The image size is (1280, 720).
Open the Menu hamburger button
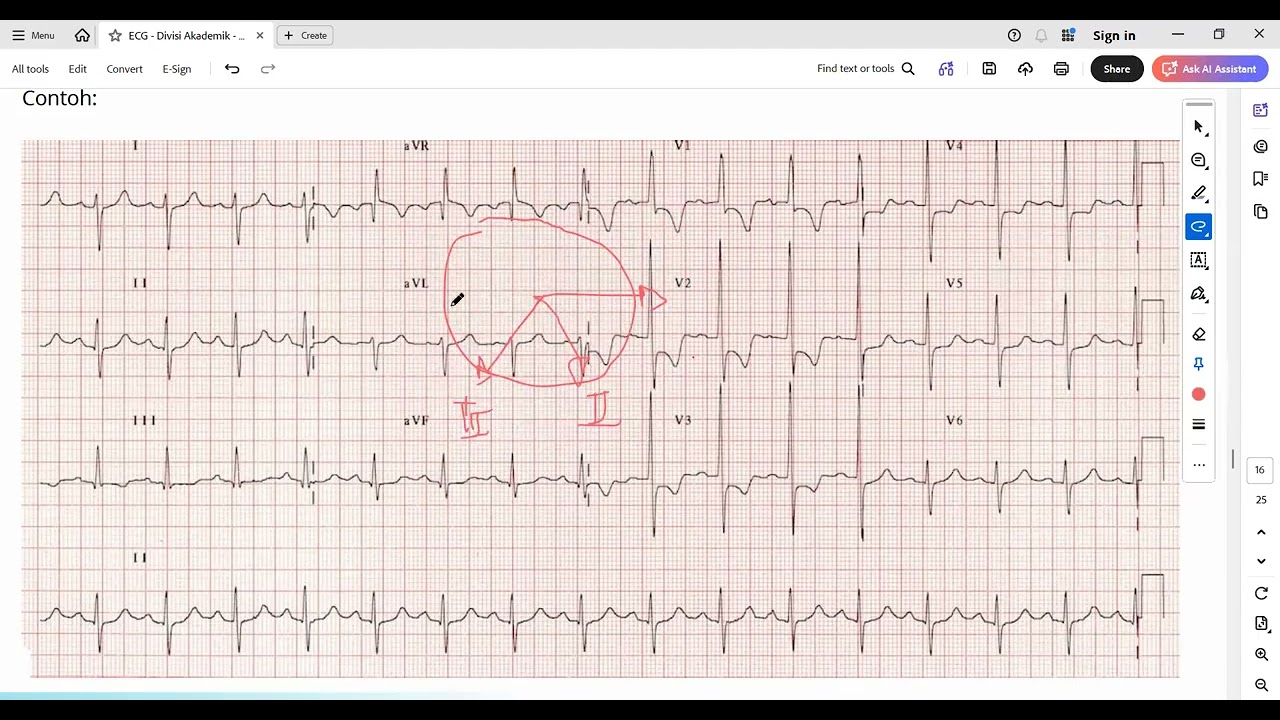point(33,35)
